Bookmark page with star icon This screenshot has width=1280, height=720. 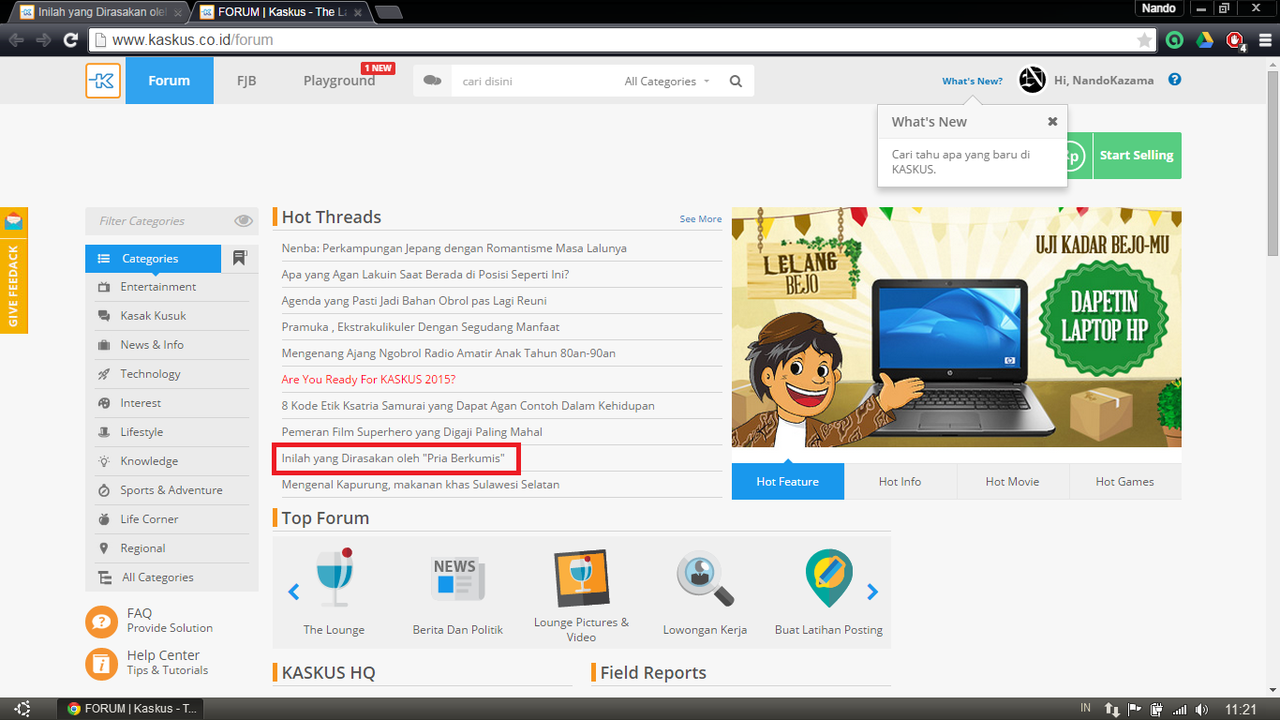point(1144,40)
